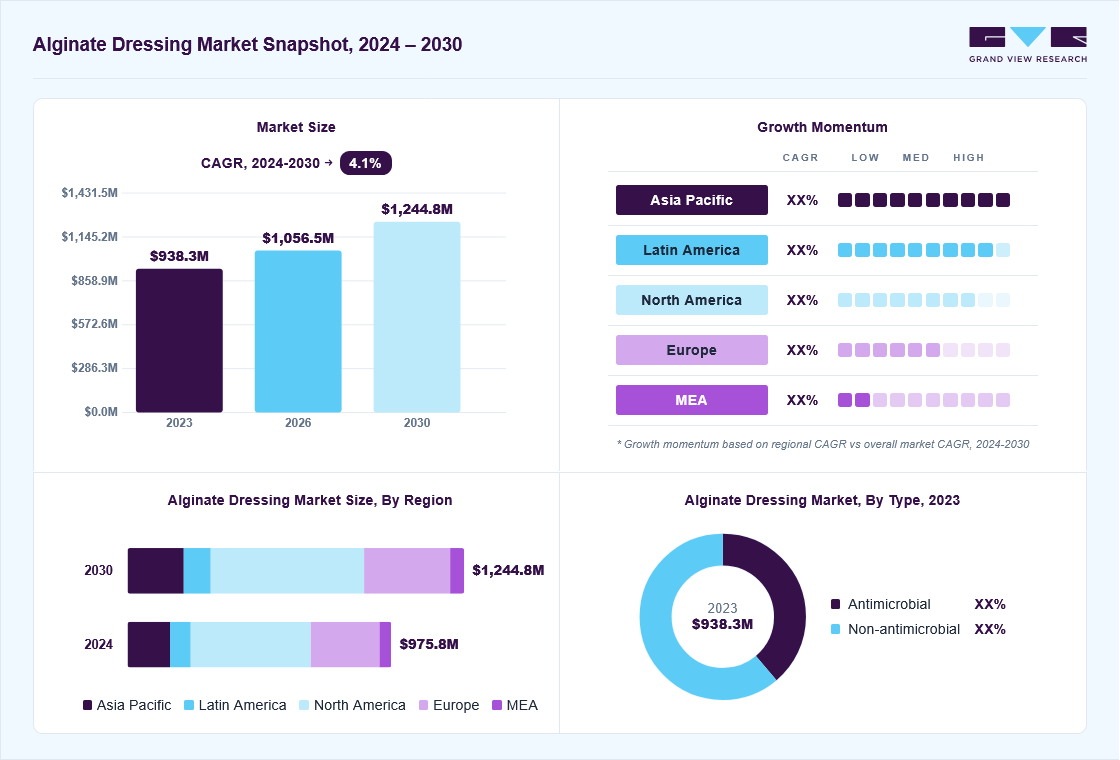Click the Grand View Research logo
Image resolution: width=1120 pixels, height=760 pixels.
pos(1028,45)
